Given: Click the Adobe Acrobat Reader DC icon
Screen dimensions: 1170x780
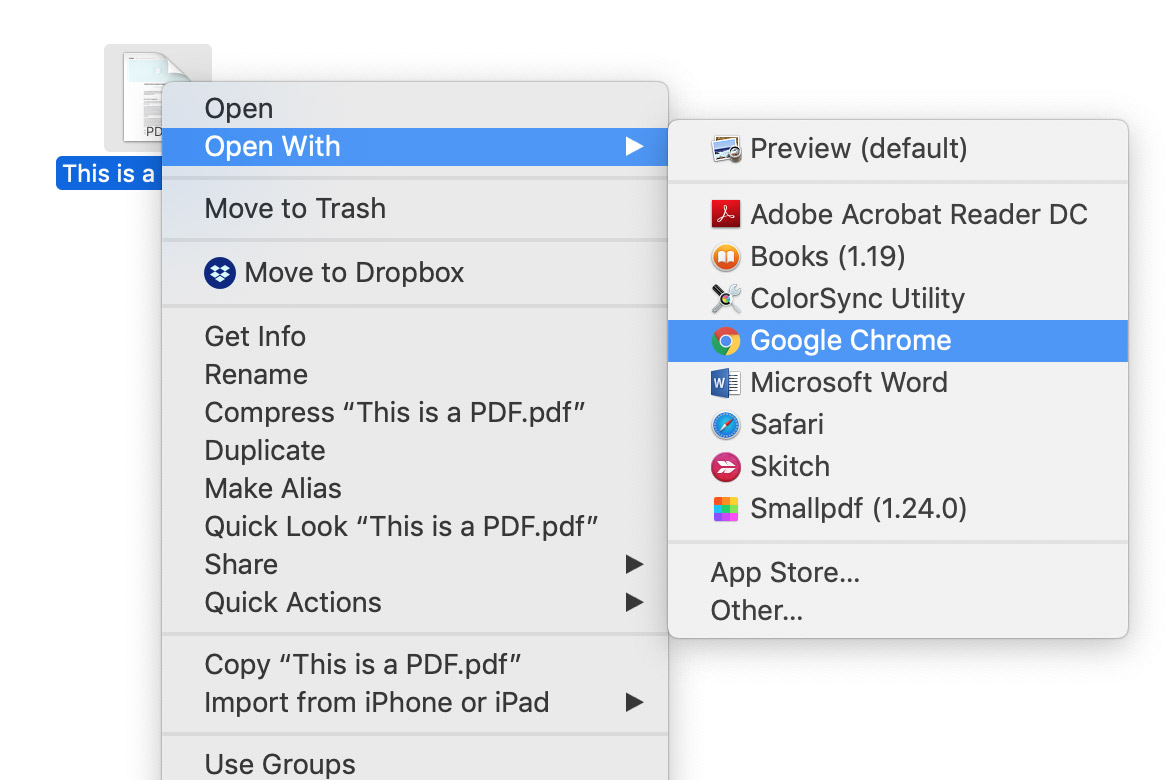Looking at the screenshot, I should [725, 214].
